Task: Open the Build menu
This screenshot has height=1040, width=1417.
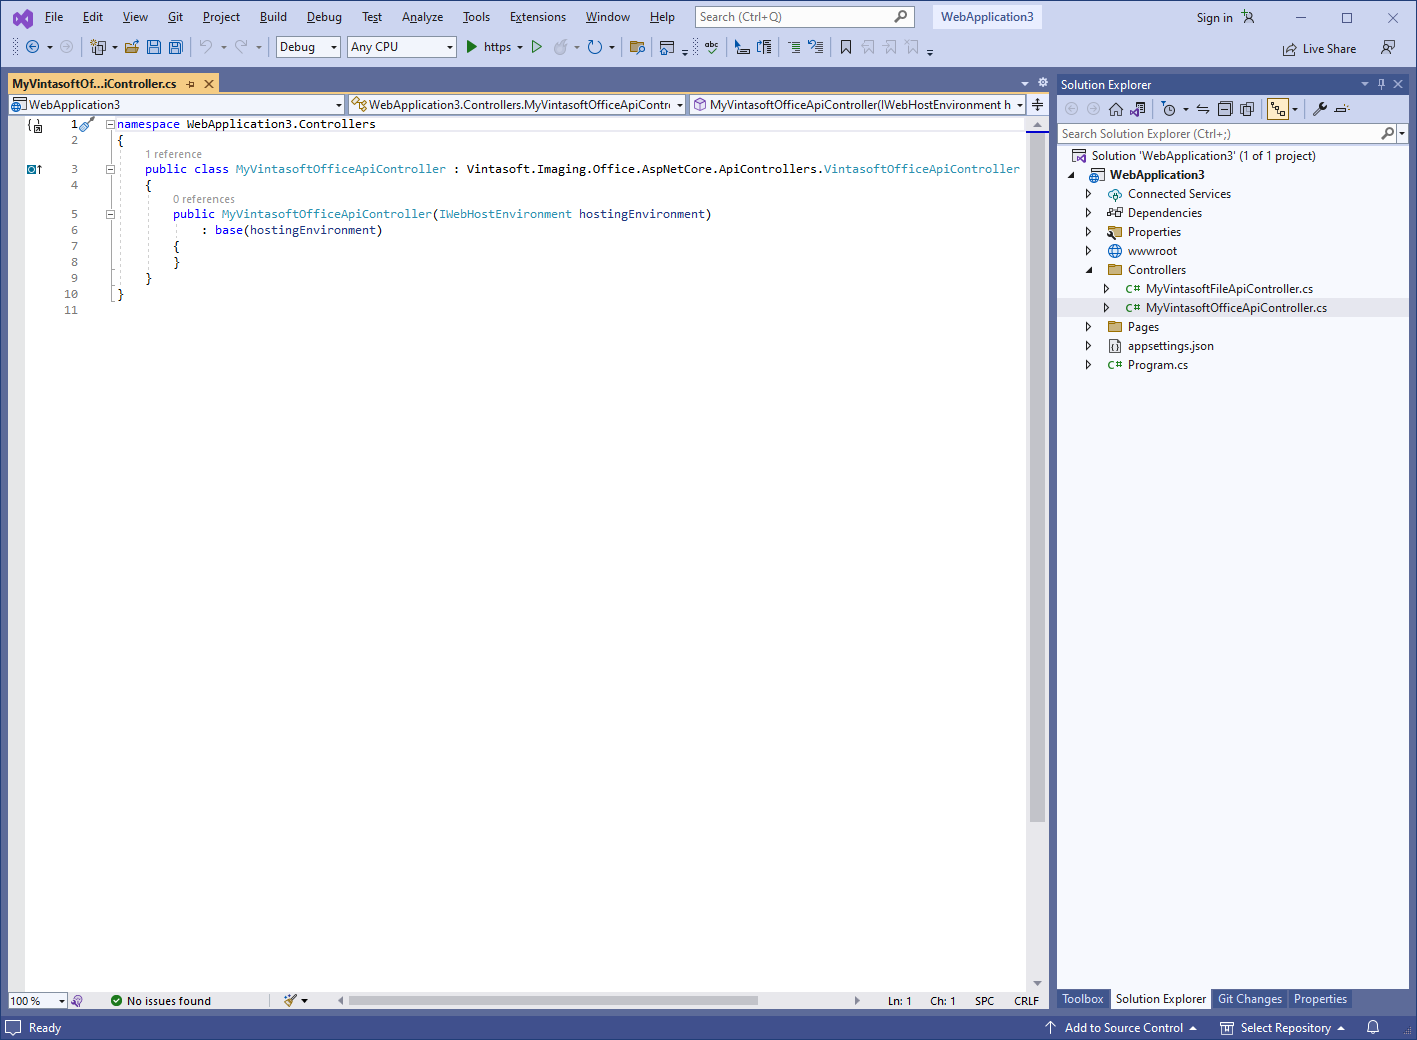Action: click(x=273, y=17)
